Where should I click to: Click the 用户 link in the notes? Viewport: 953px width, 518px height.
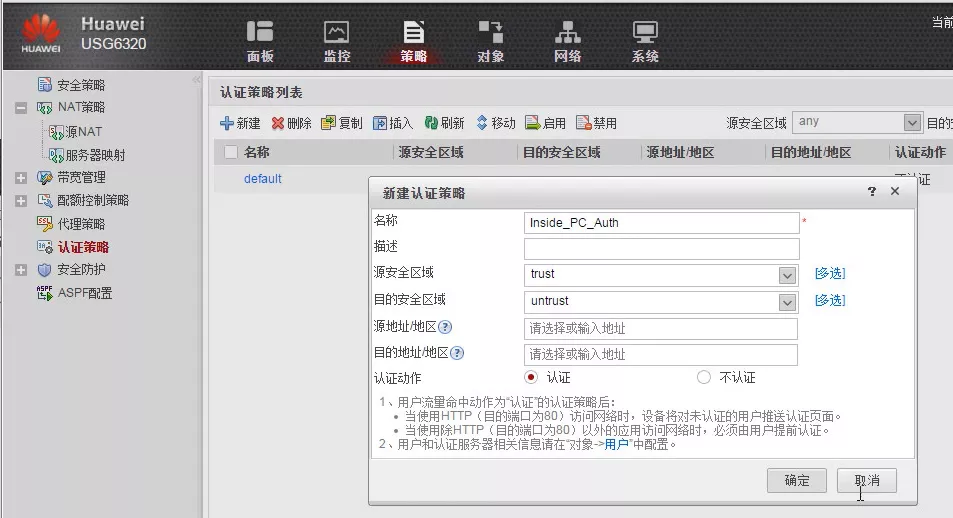(x=617, y=444)
